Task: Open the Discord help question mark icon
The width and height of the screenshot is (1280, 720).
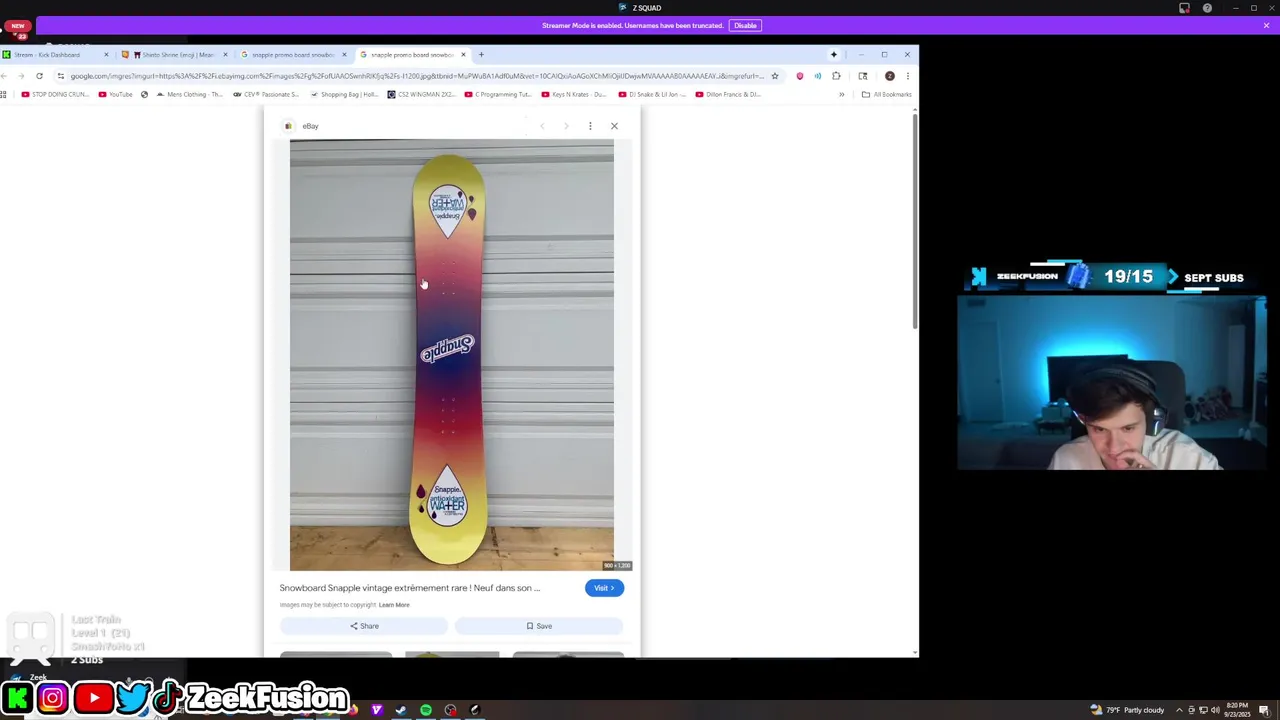Action: click(1207, 8)
